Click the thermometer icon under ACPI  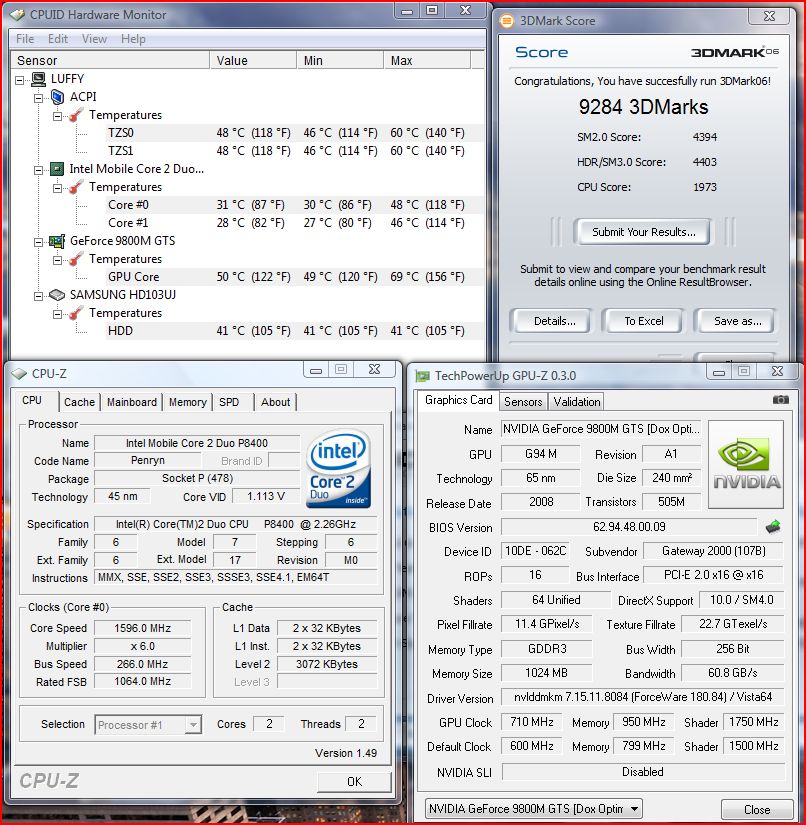point(76,115)
